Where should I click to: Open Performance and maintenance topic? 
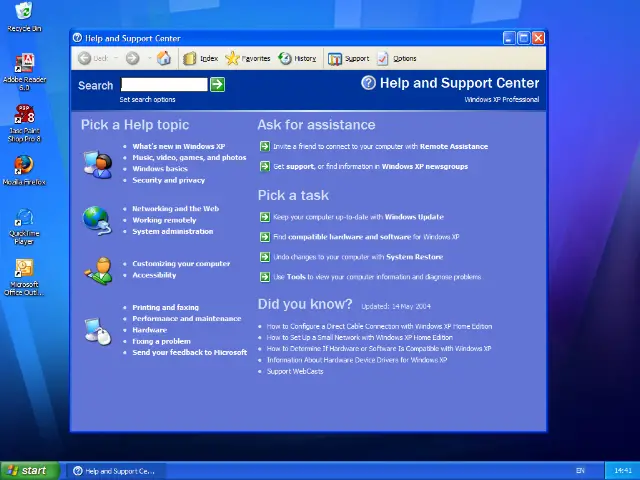pyautogui.click(x=187, y=318)
